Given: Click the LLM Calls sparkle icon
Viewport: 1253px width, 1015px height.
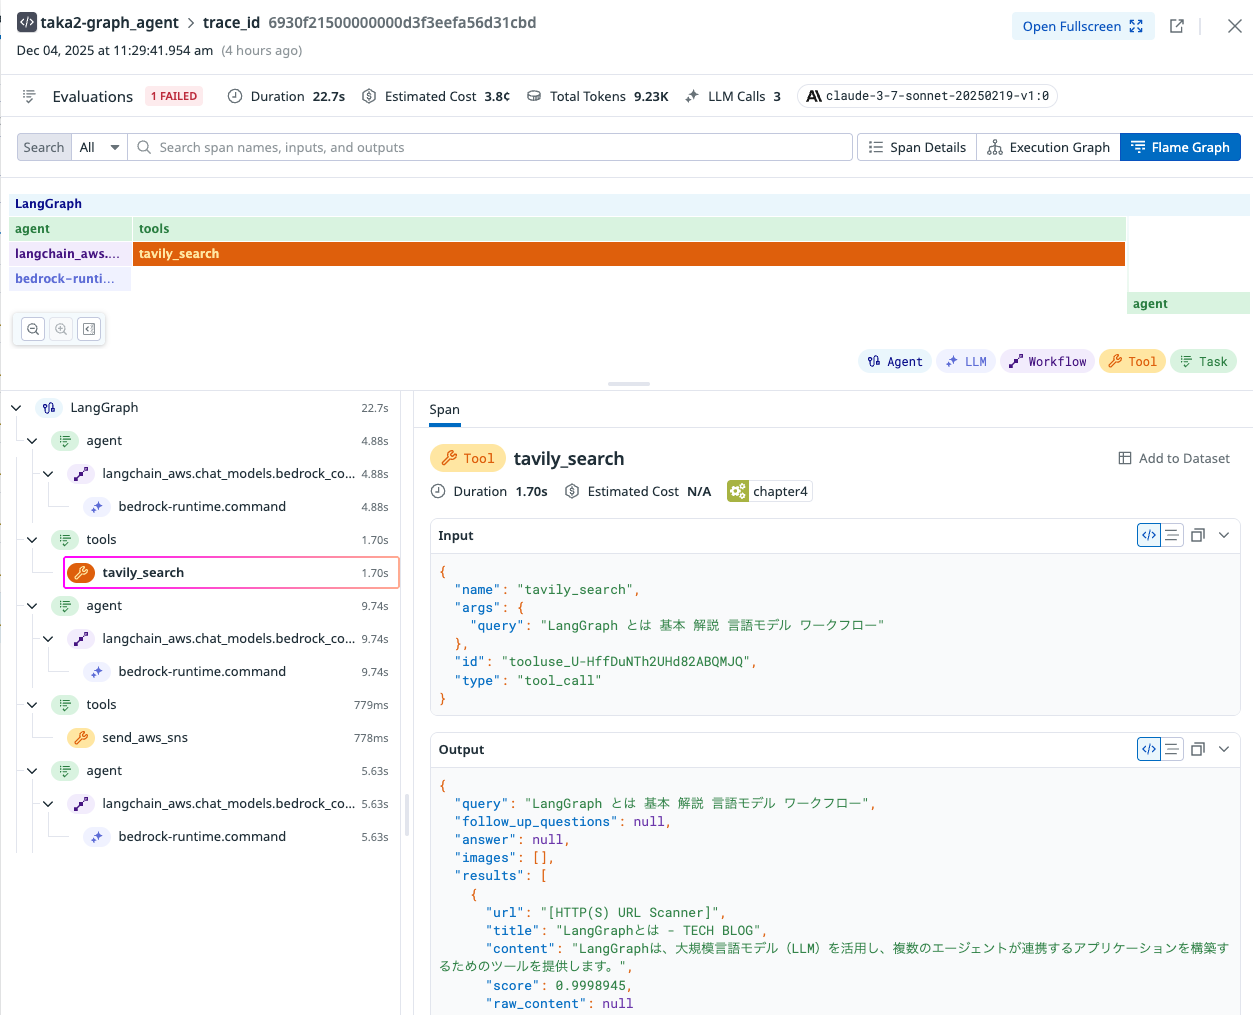Looking at the screenshot, I should pos(692,96).
